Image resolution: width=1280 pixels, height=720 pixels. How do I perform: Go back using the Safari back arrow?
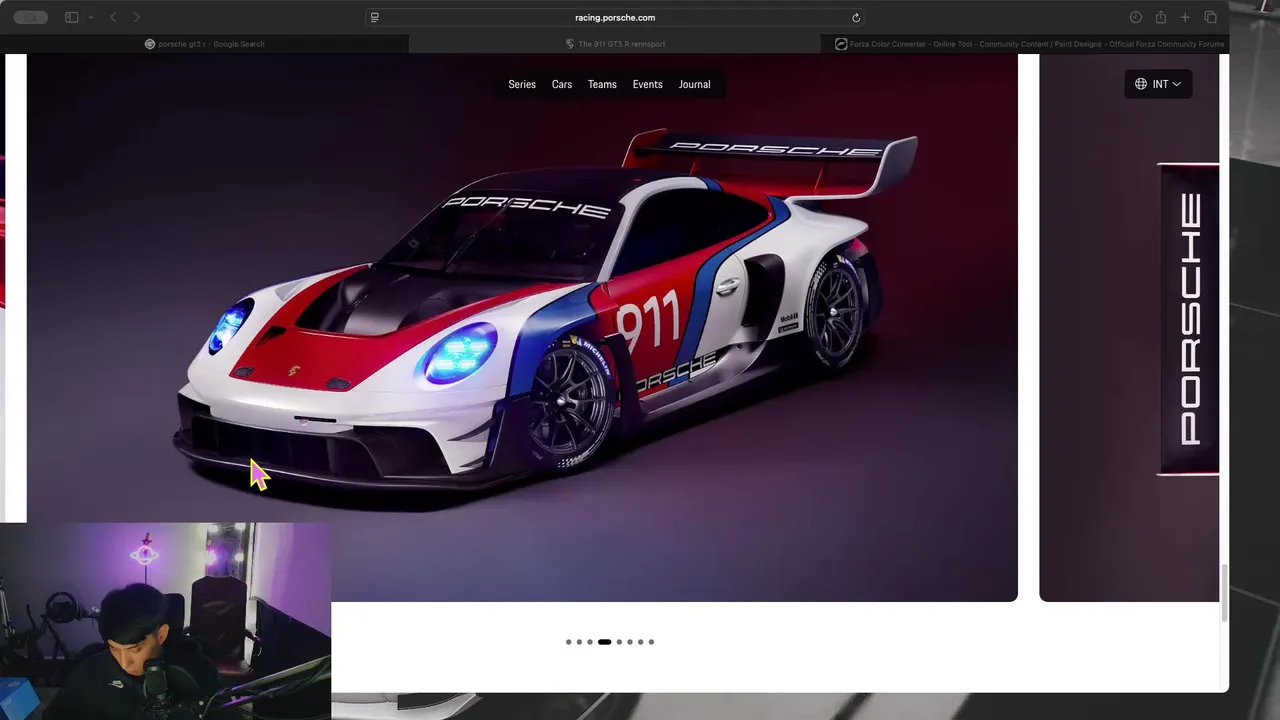[113, 17]
